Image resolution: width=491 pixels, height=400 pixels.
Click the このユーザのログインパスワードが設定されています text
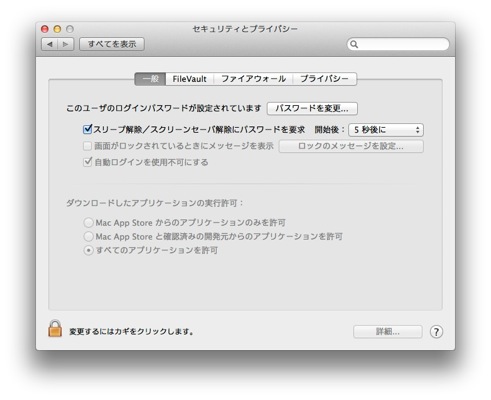click(164, 108)
